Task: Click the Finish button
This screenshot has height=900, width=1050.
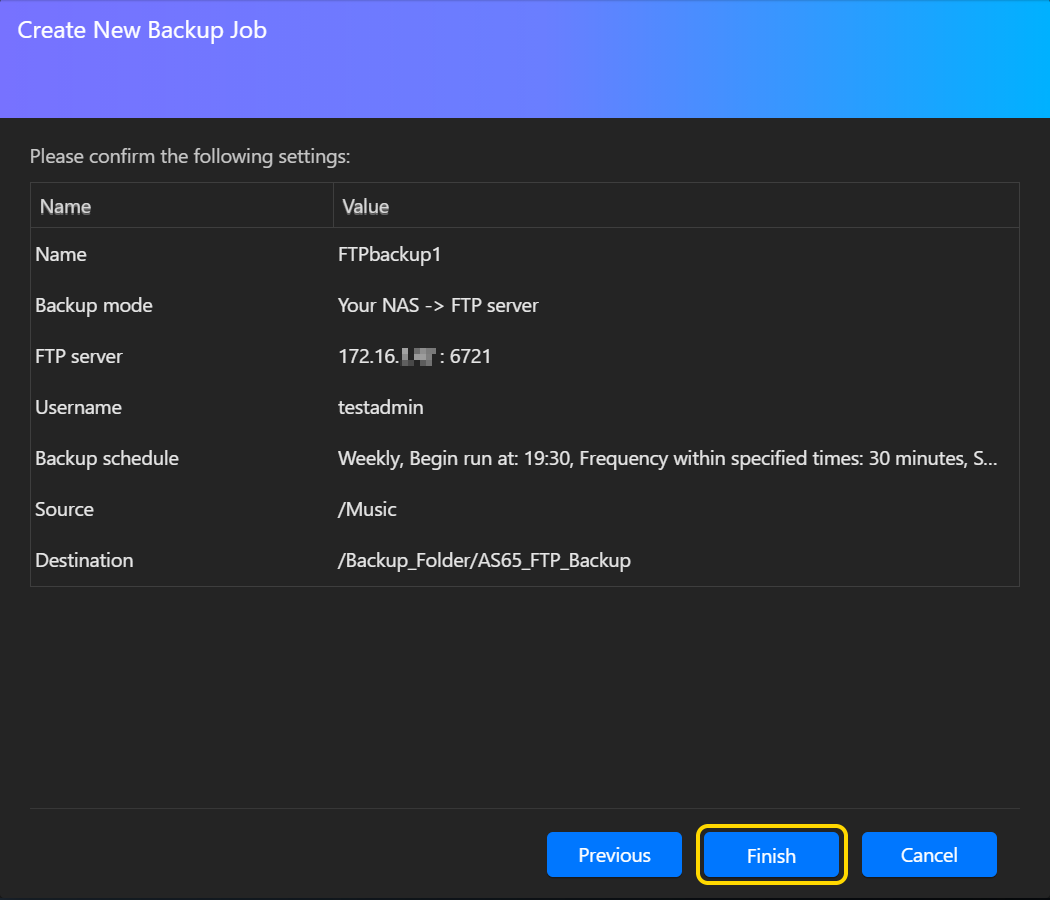Action: coord(771,855)
